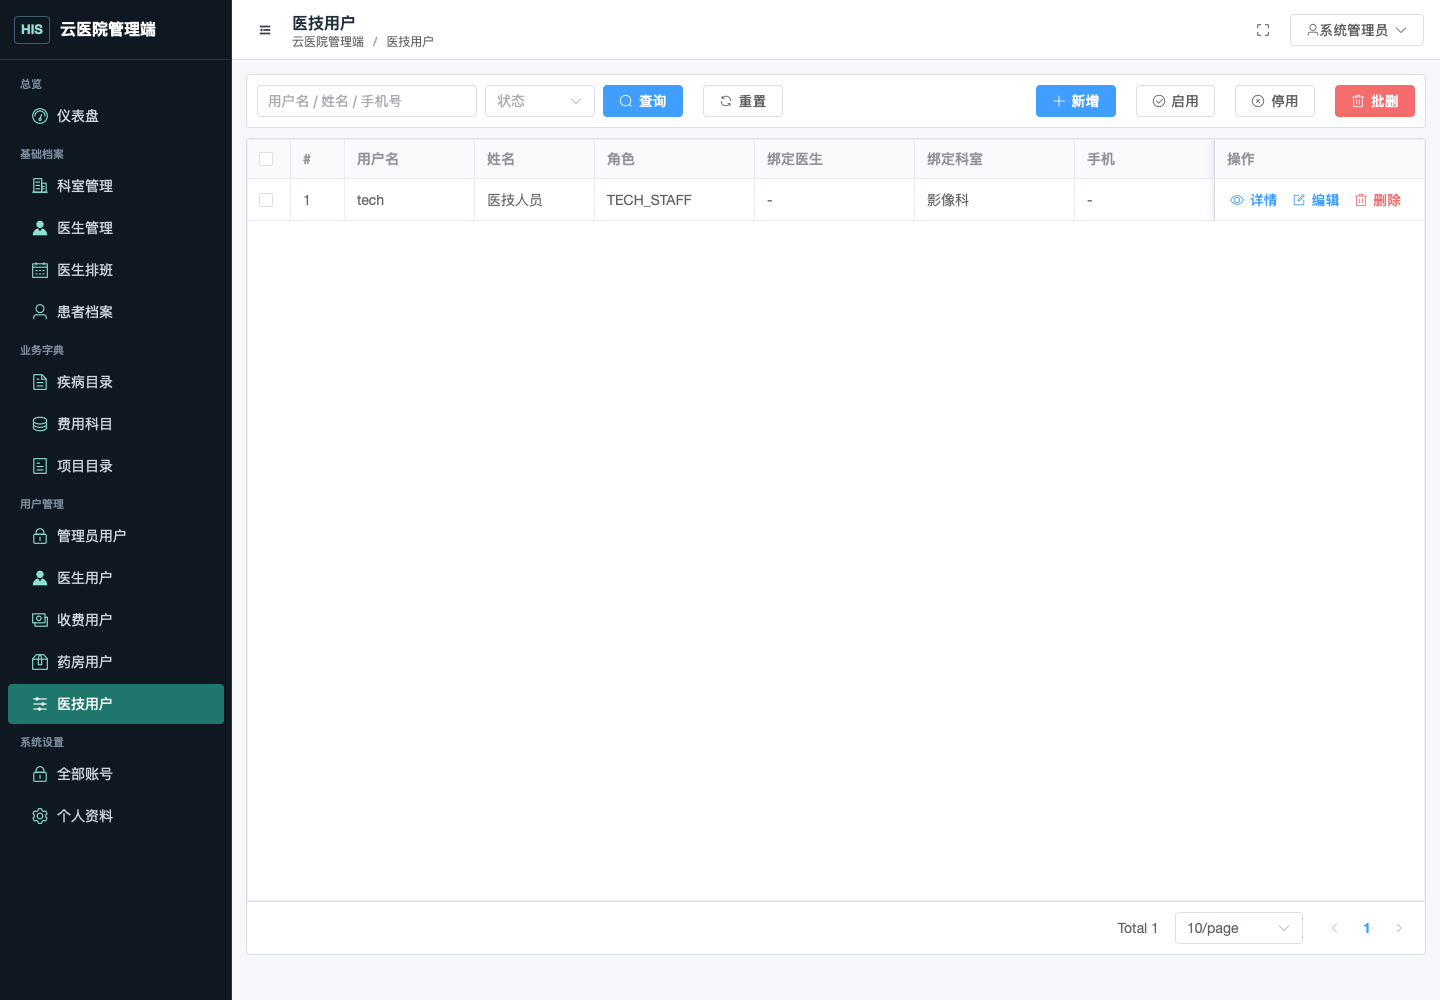1440x1000 pixels.
Task: Click the 启用 enable button
Action: coord(1176,101)
